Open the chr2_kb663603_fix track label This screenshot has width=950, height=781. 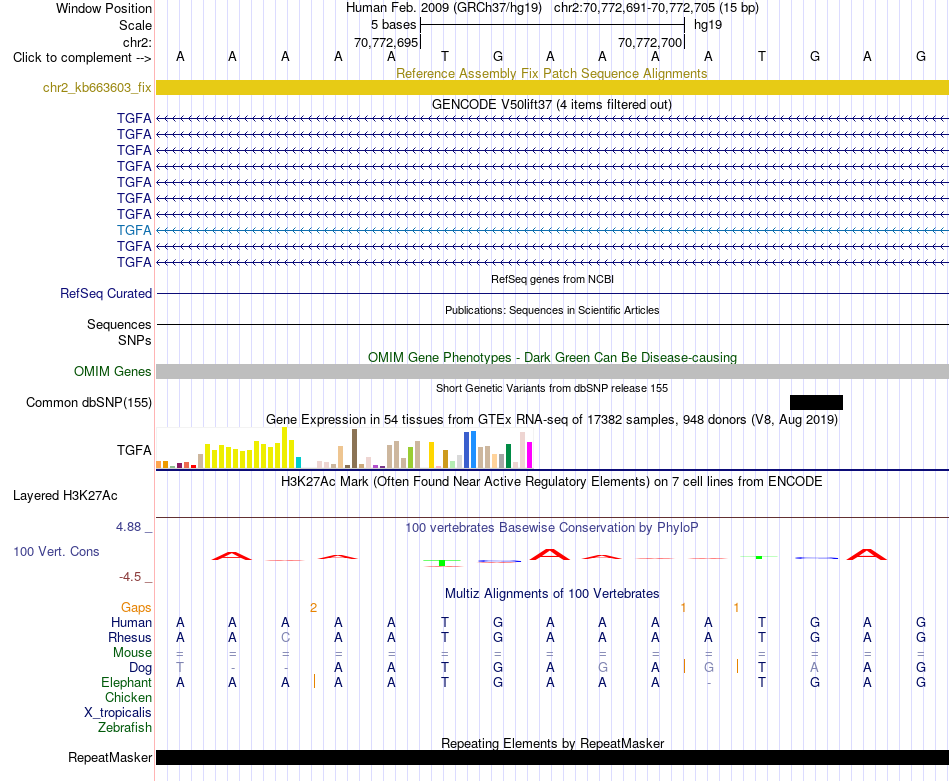97,88
